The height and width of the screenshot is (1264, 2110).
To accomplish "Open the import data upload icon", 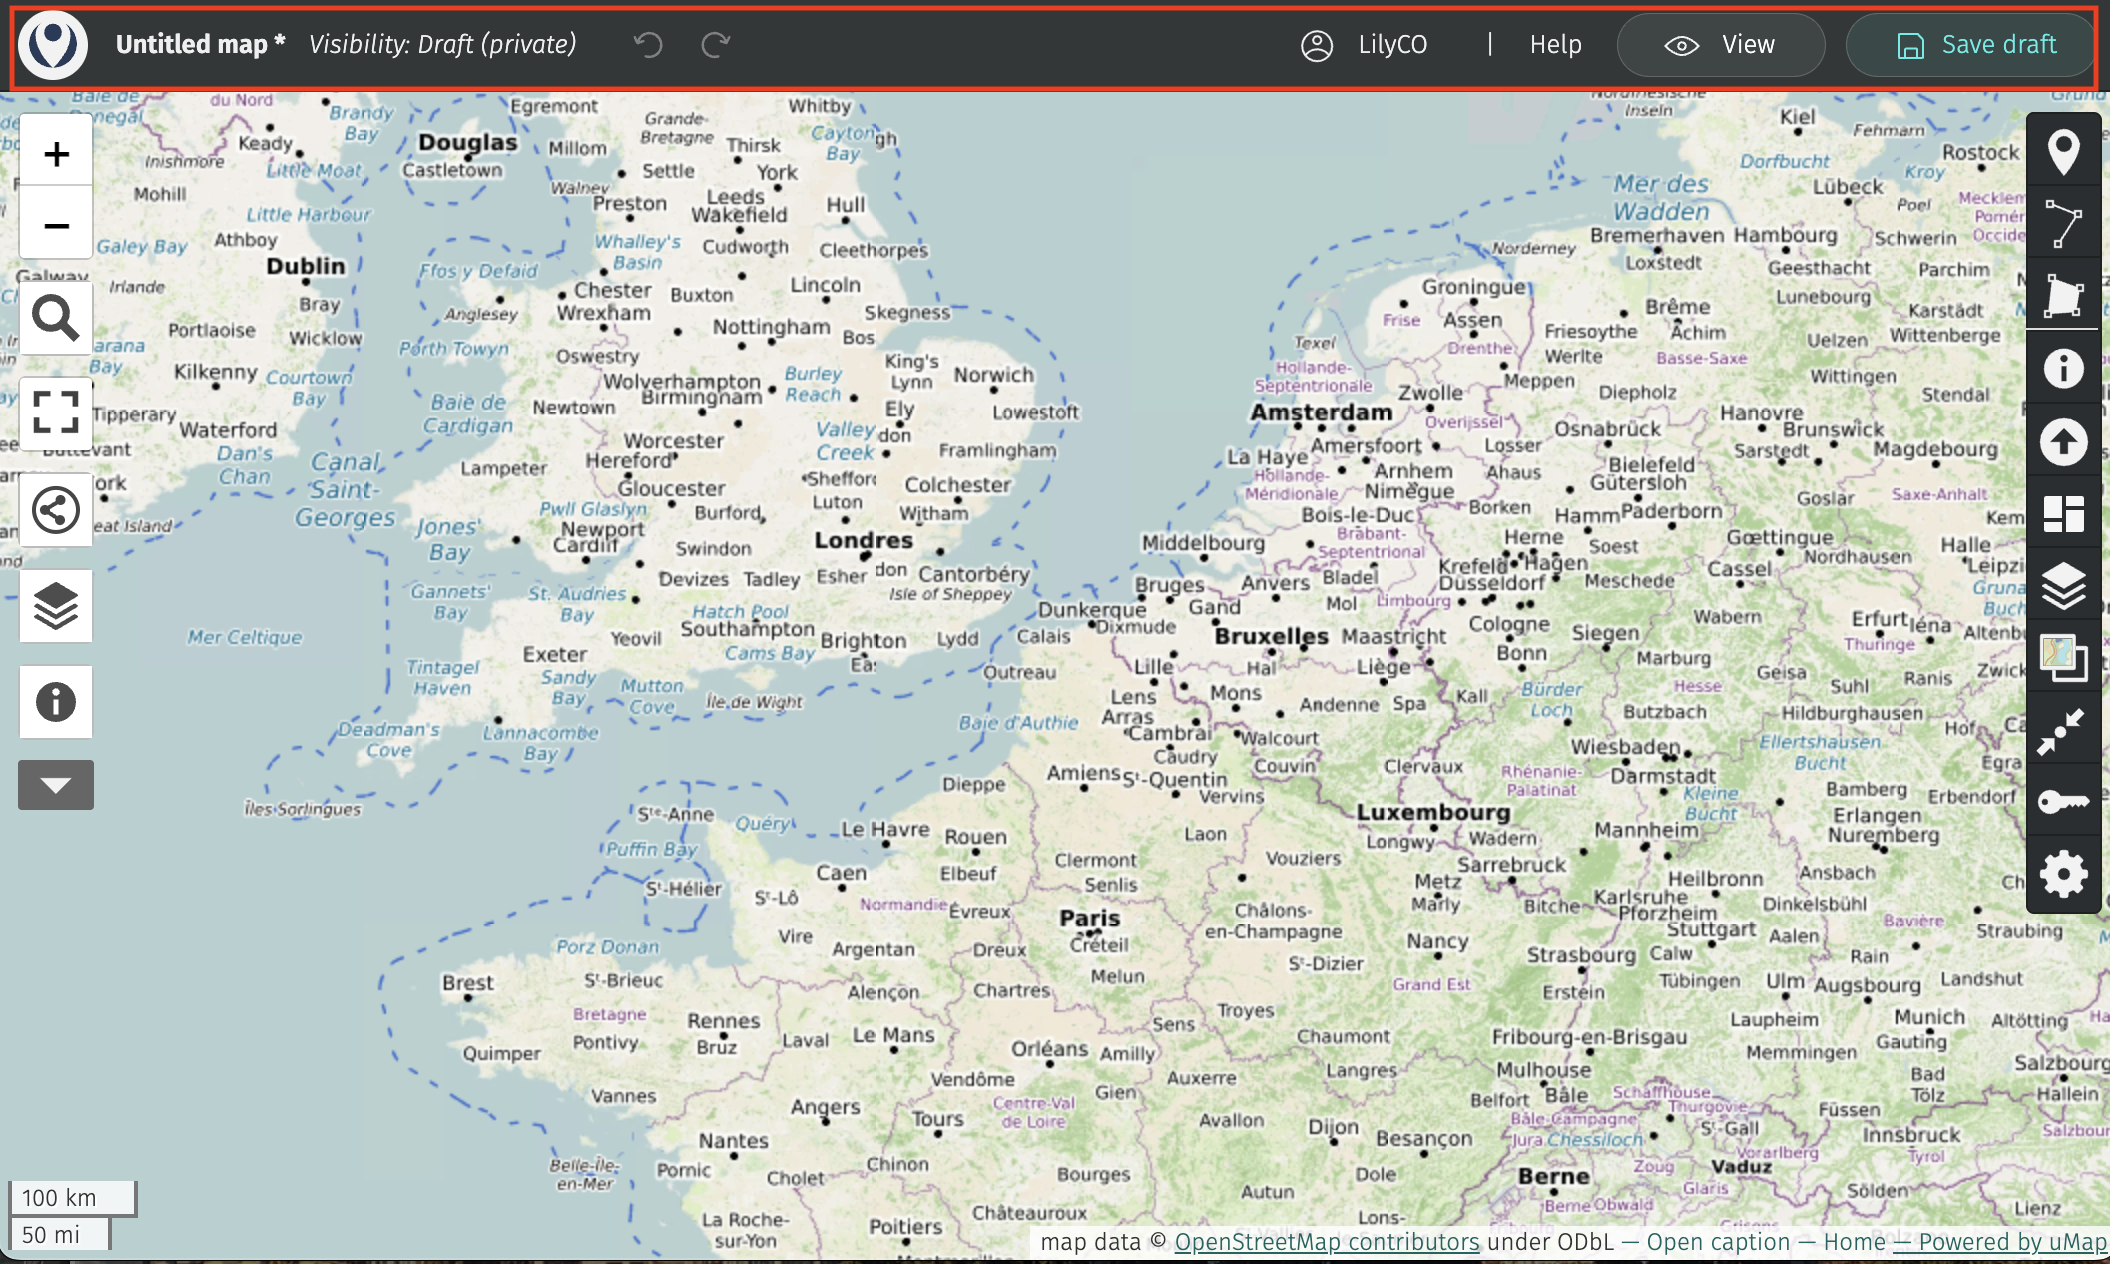I will (2063, 442).
